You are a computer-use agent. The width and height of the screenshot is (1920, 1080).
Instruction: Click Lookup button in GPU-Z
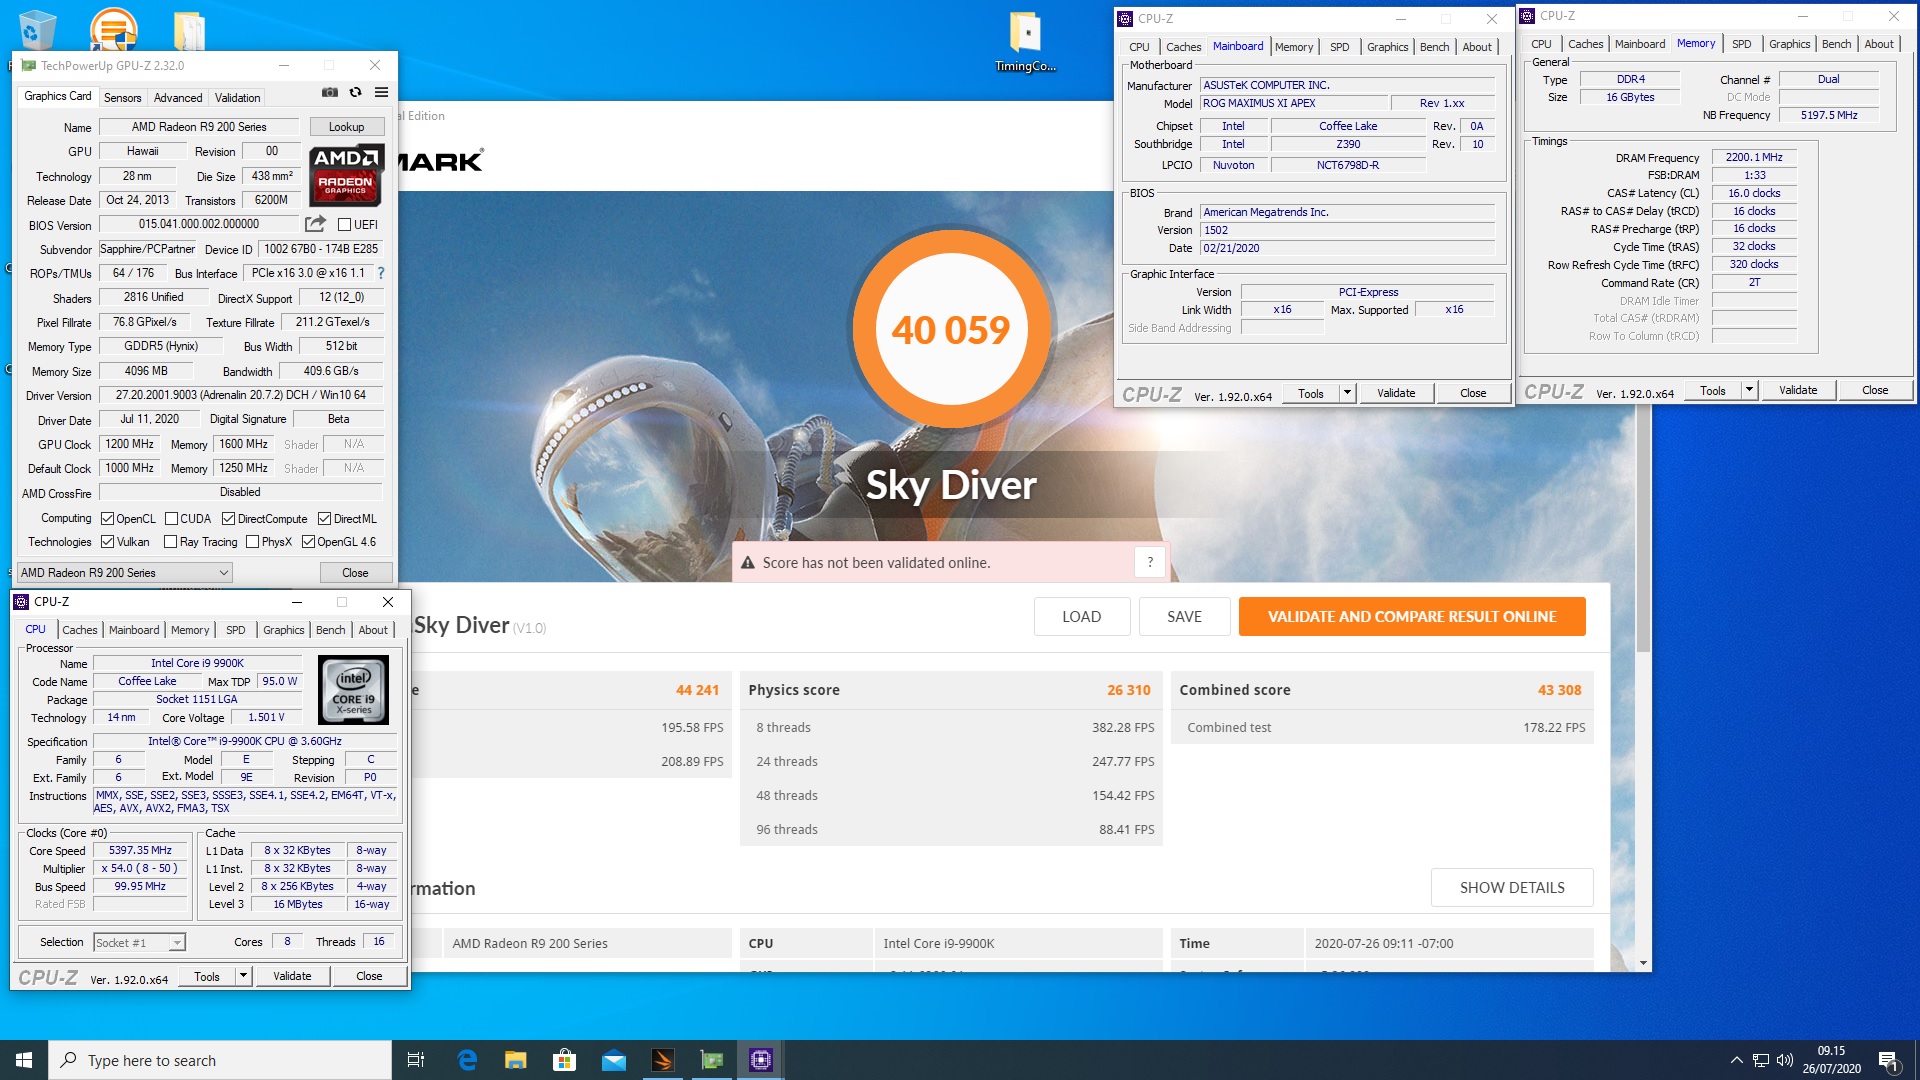(x=346, y=127)
